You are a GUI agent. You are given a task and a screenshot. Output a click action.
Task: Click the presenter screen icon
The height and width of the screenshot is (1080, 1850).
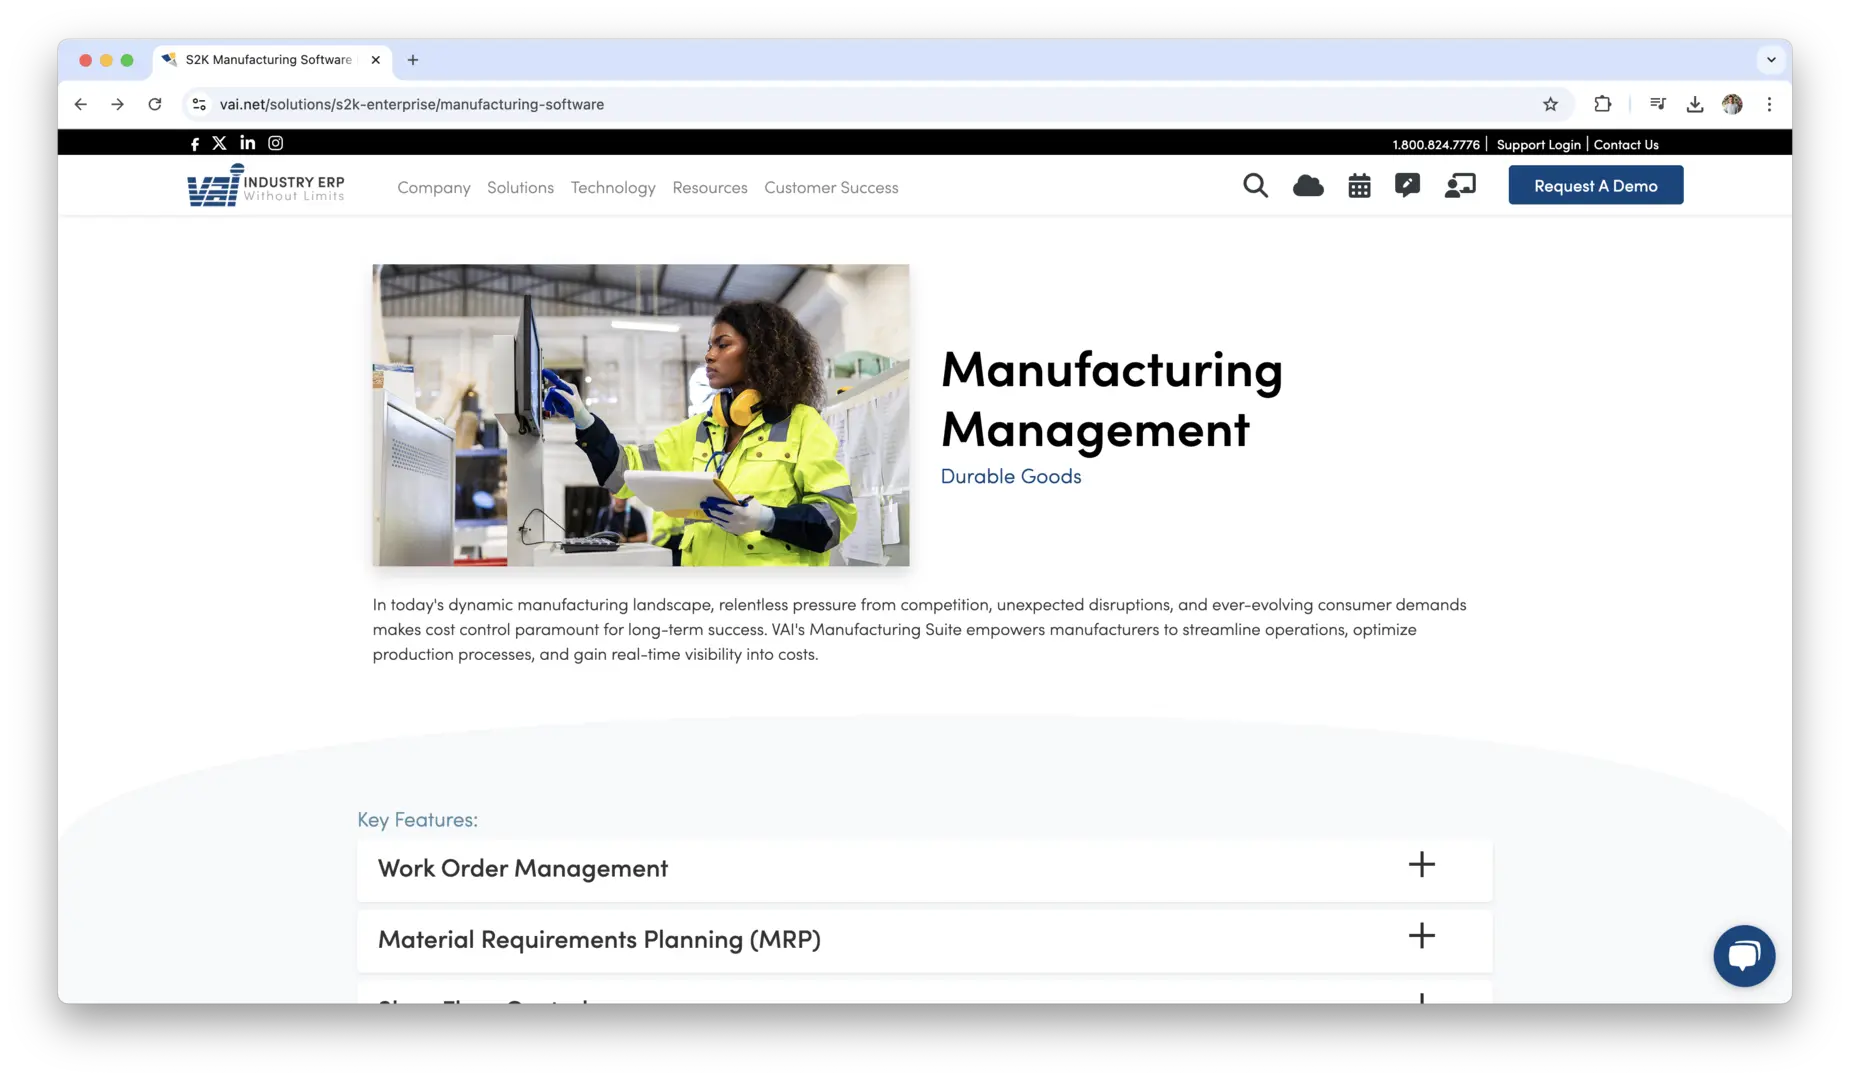click(1460, 186)
